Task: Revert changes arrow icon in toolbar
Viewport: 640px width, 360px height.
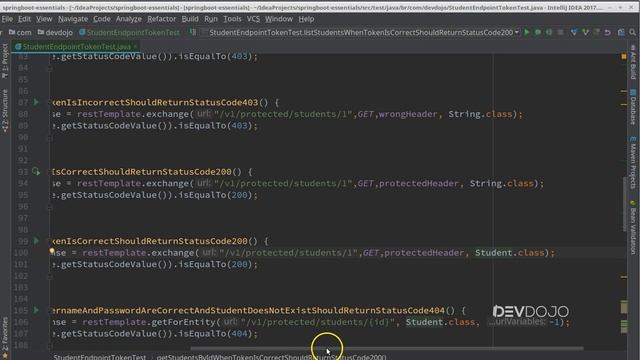Action: tap(608, 32)
